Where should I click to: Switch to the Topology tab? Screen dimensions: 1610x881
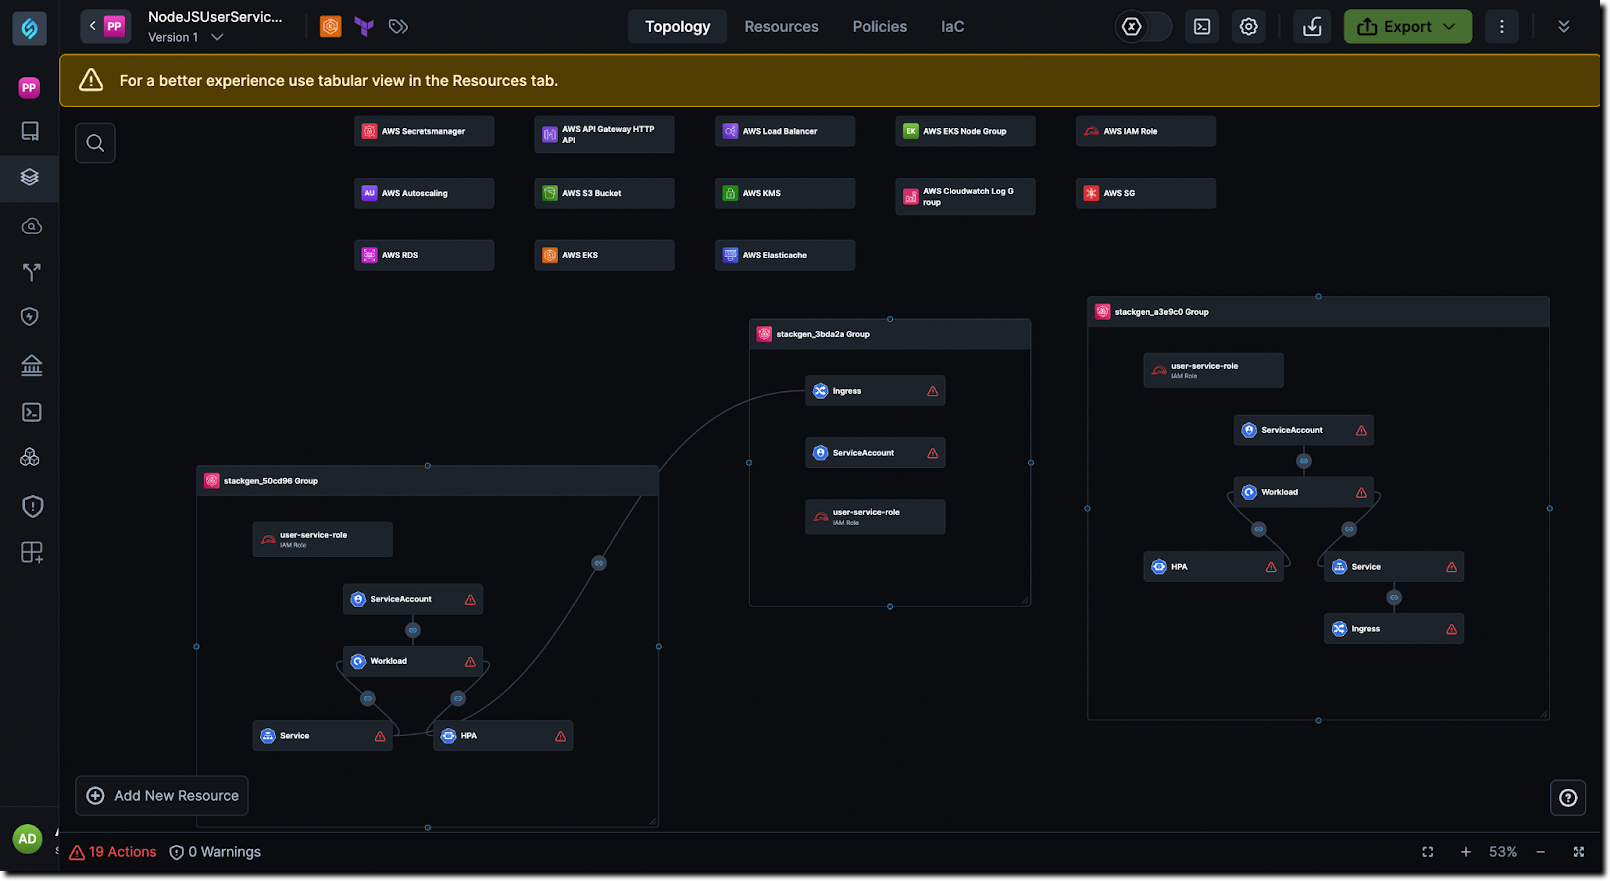tap(678, 27)
